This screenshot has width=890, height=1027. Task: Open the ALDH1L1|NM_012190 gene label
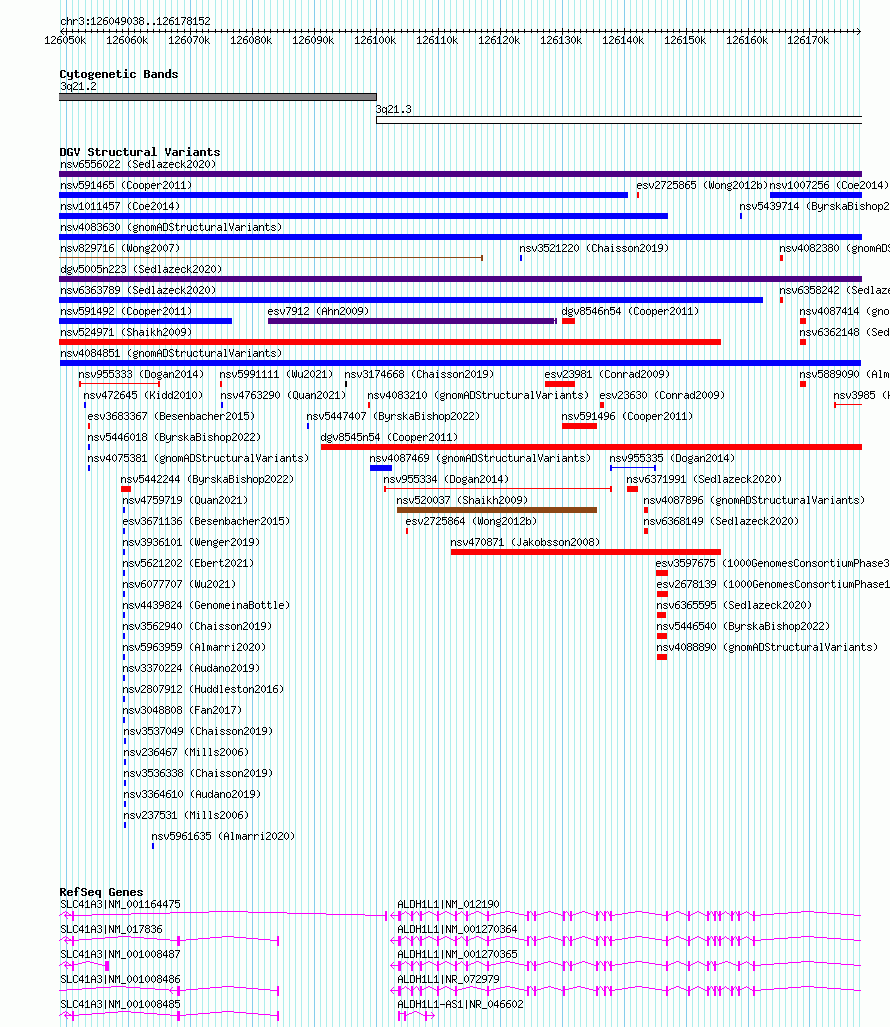coord(449,905)
